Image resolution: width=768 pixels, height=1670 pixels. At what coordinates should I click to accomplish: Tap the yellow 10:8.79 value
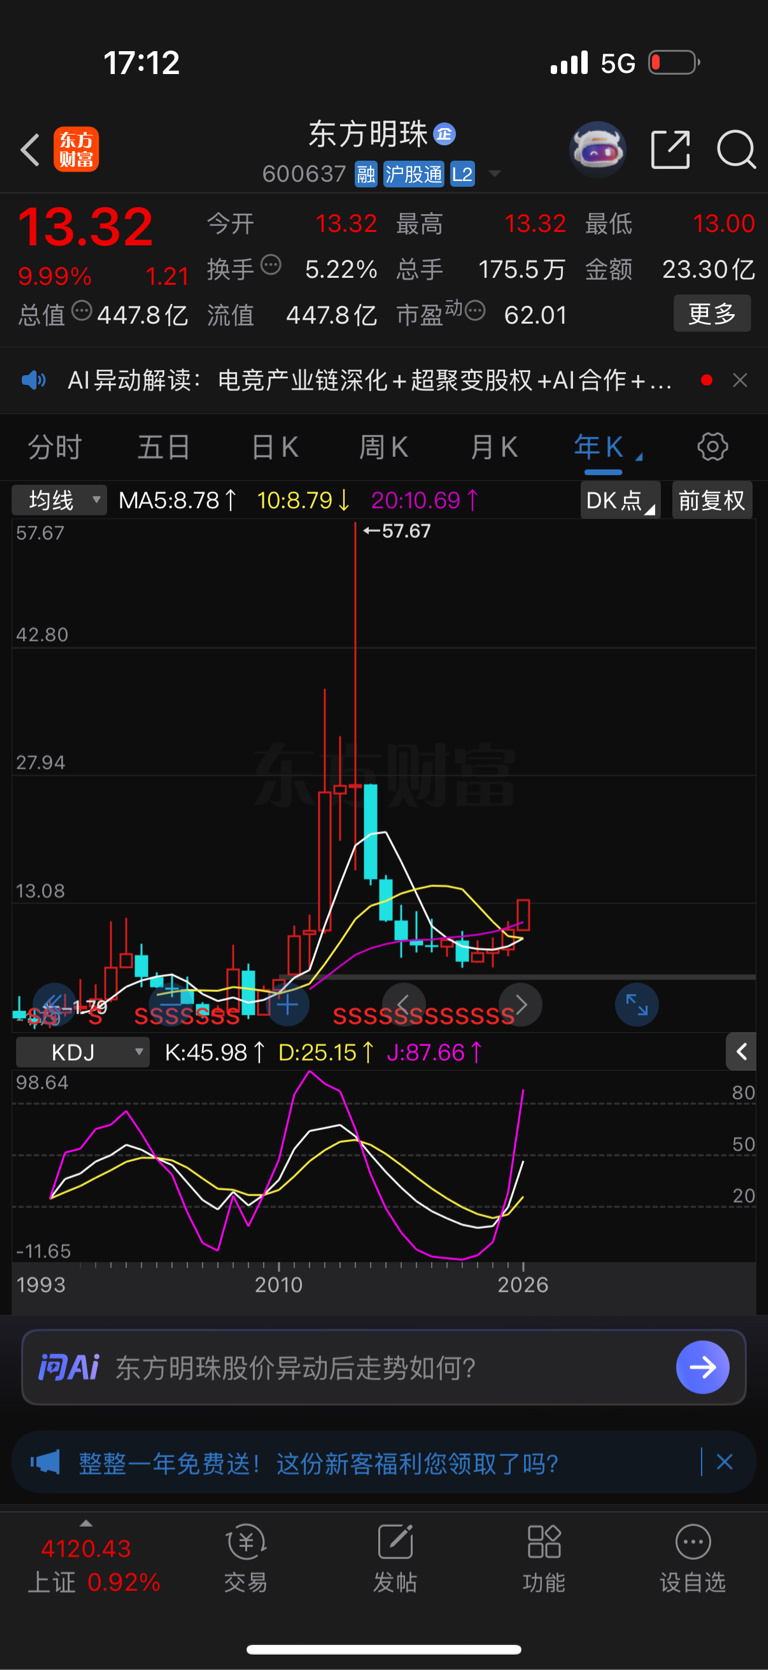304,500
